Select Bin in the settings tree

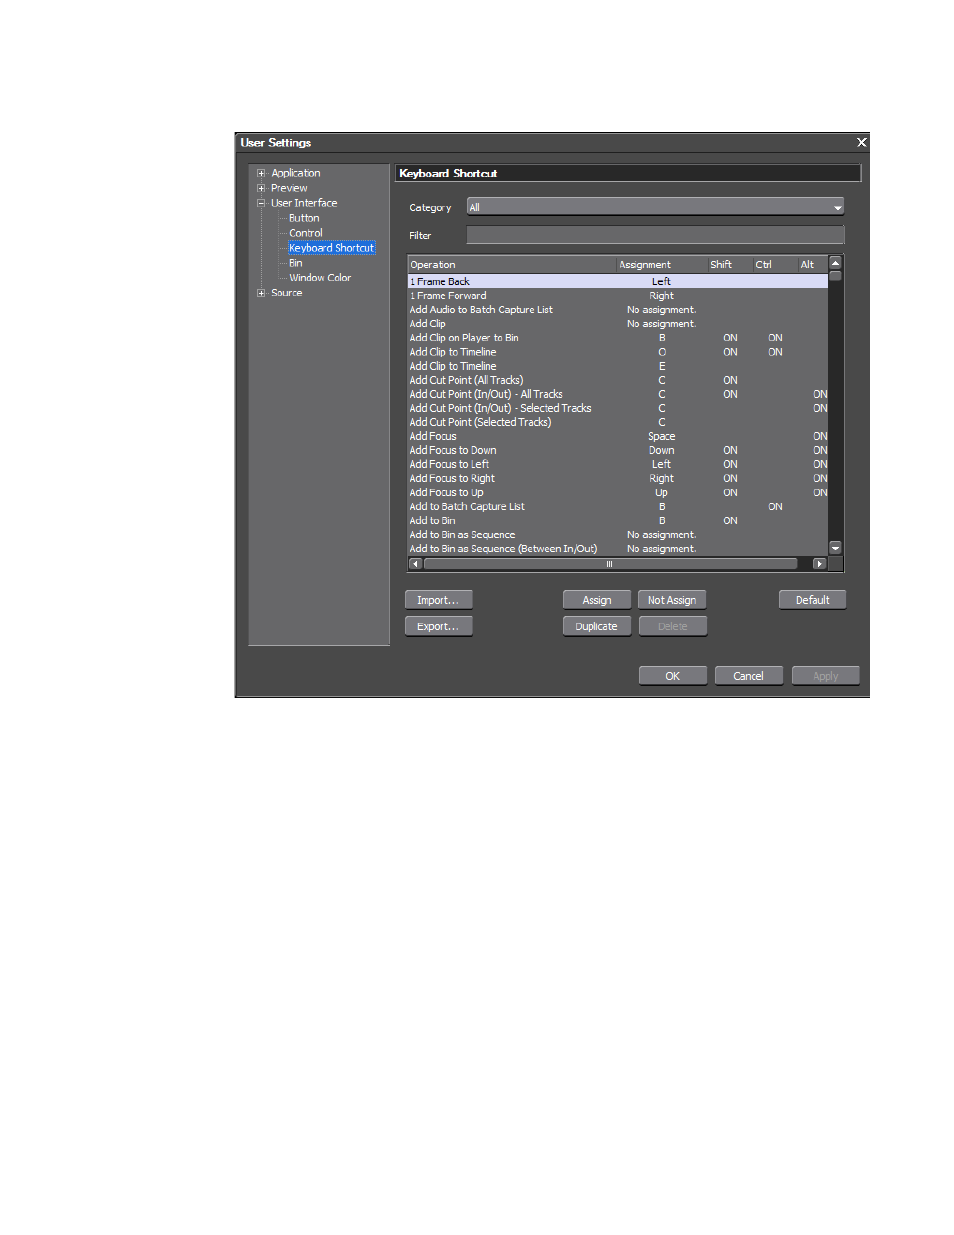point(296,263)
